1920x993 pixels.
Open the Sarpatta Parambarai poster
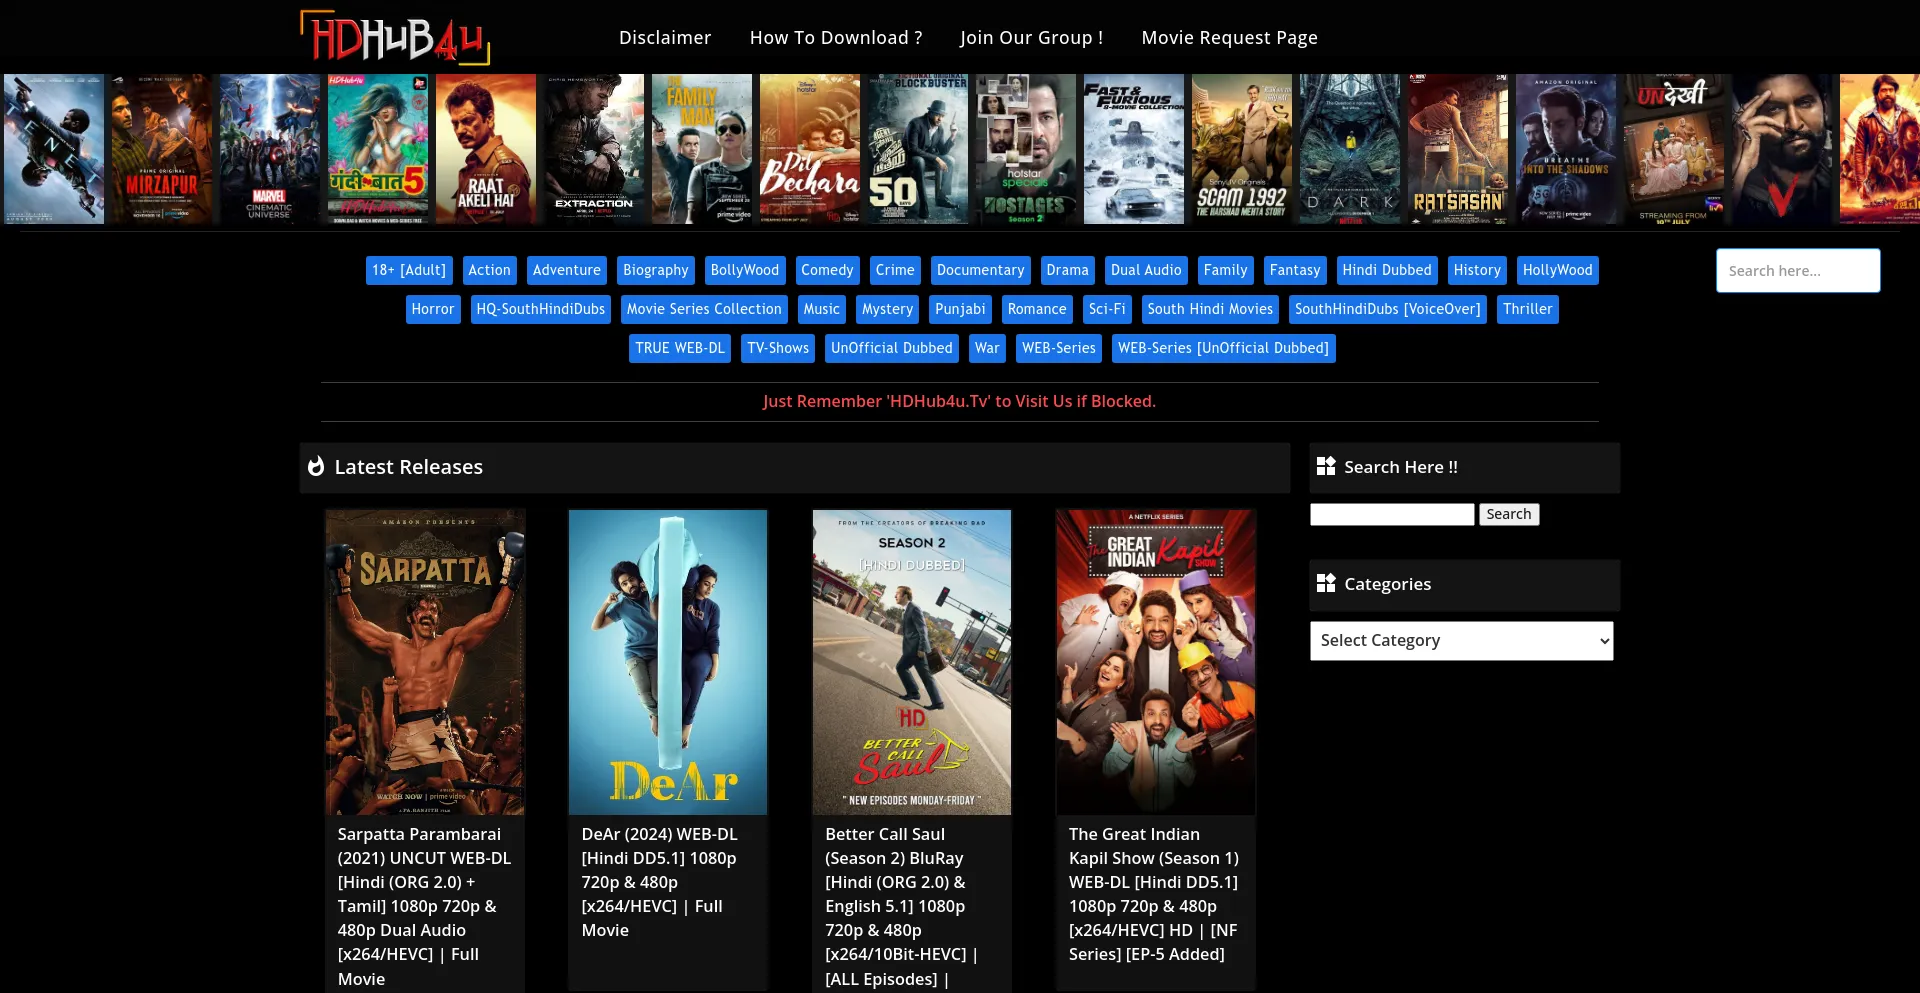(425, 662)
